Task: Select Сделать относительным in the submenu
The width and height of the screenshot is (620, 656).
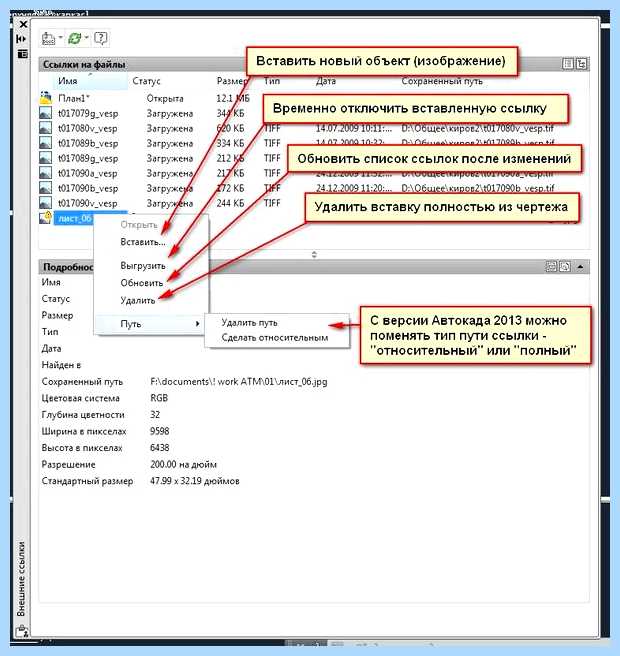Action: (275, 338)
